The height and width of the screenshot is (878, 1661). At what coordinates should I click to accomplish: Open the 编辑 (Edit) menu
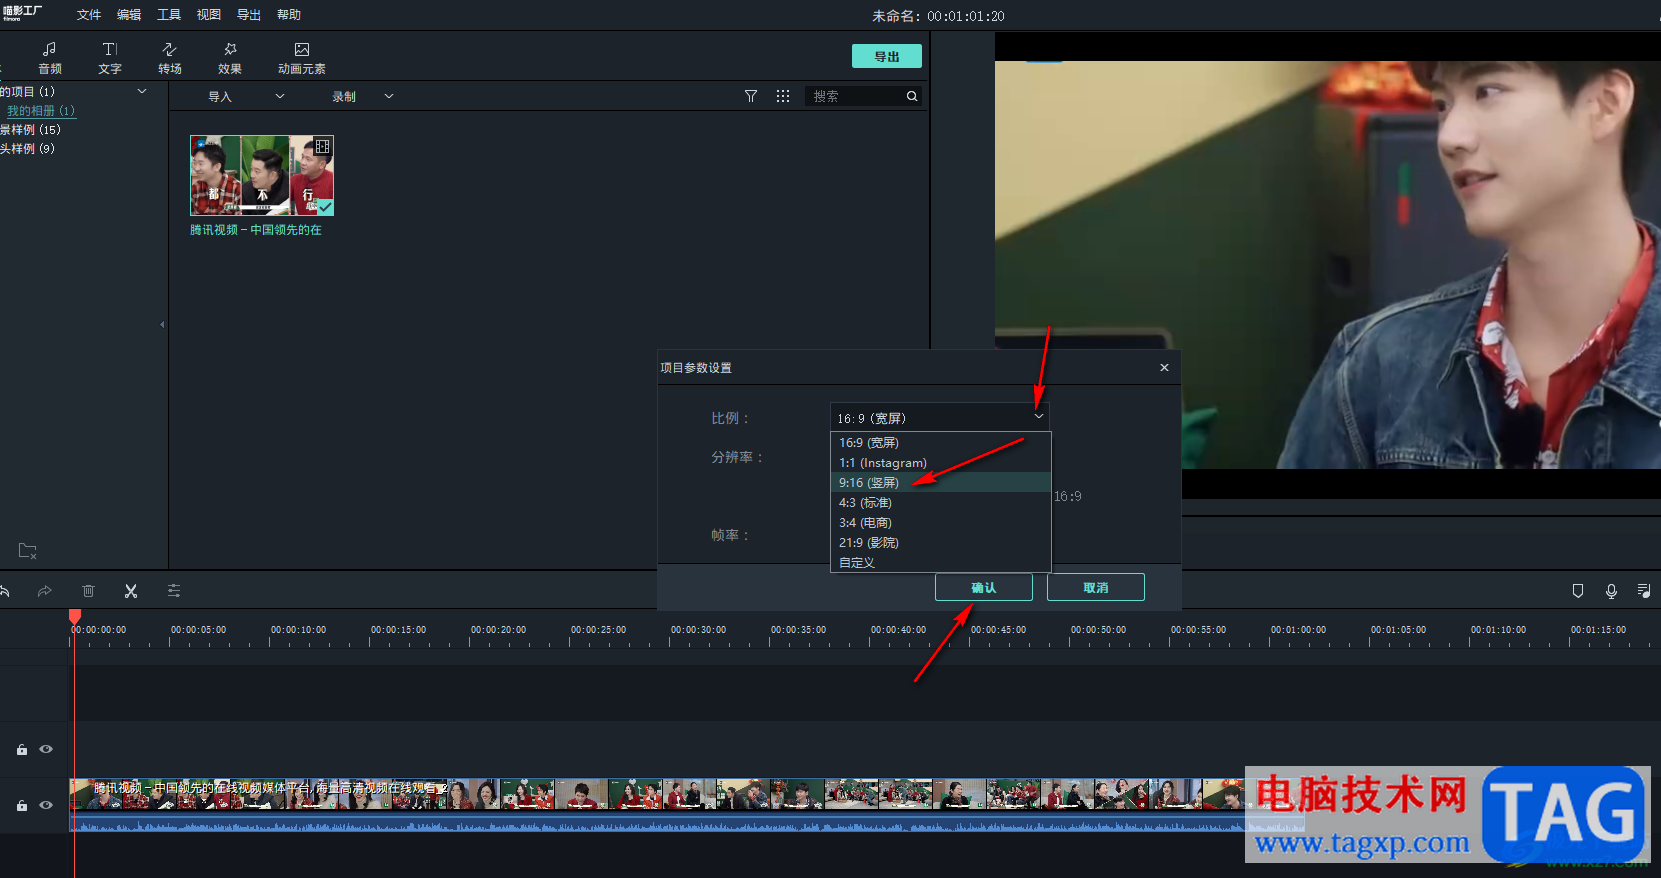coord(129,15)
